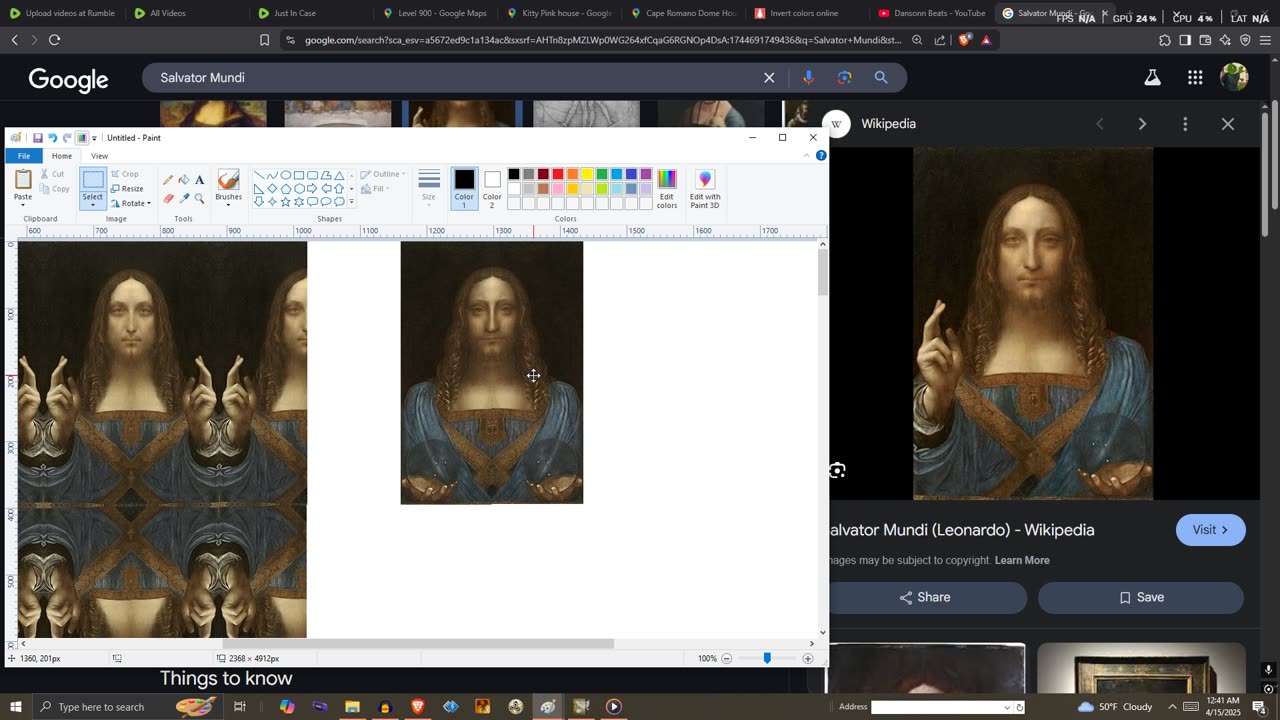Viewport: 1280px width, 720px height.
Task: Click the Google search magnifier icon
Action: [x=881, y=77]
